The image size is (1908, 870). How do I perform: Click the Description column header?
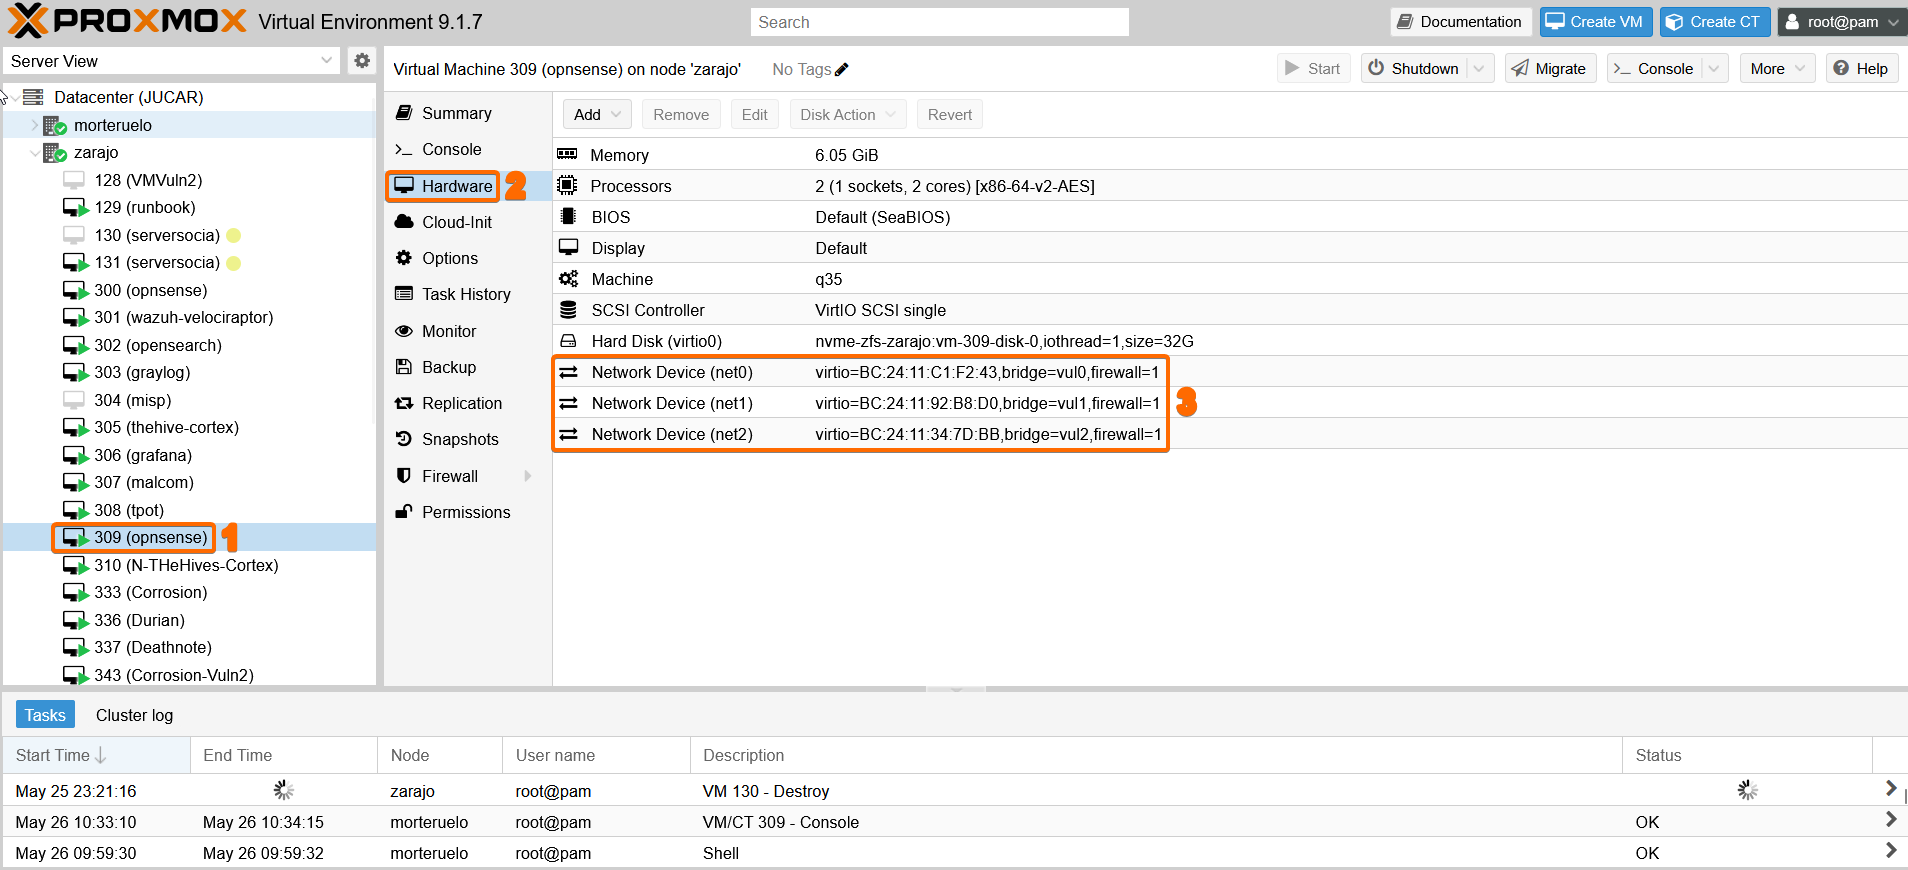click(1156, 755)
